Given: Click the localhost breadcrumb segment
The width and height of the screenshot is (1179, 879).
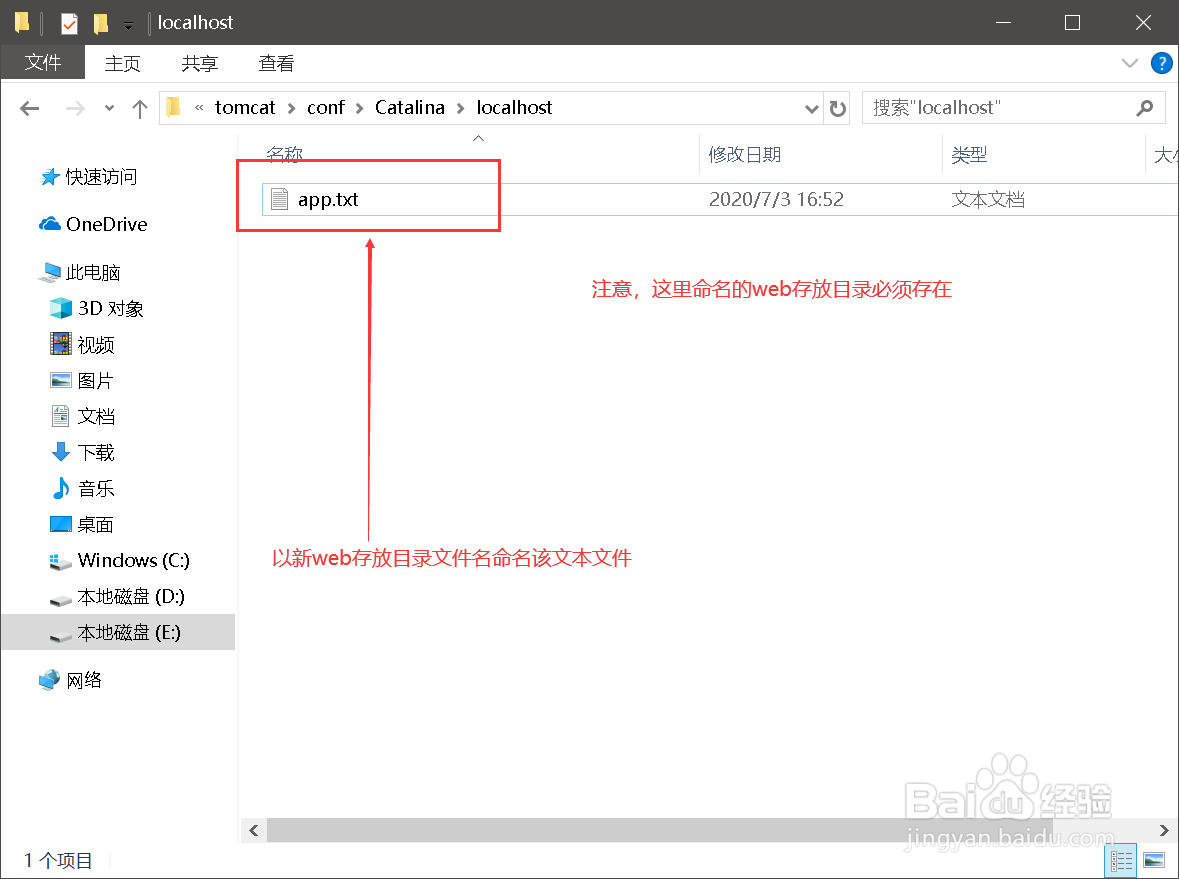Looking at the screenshot, I should point(514,108).
